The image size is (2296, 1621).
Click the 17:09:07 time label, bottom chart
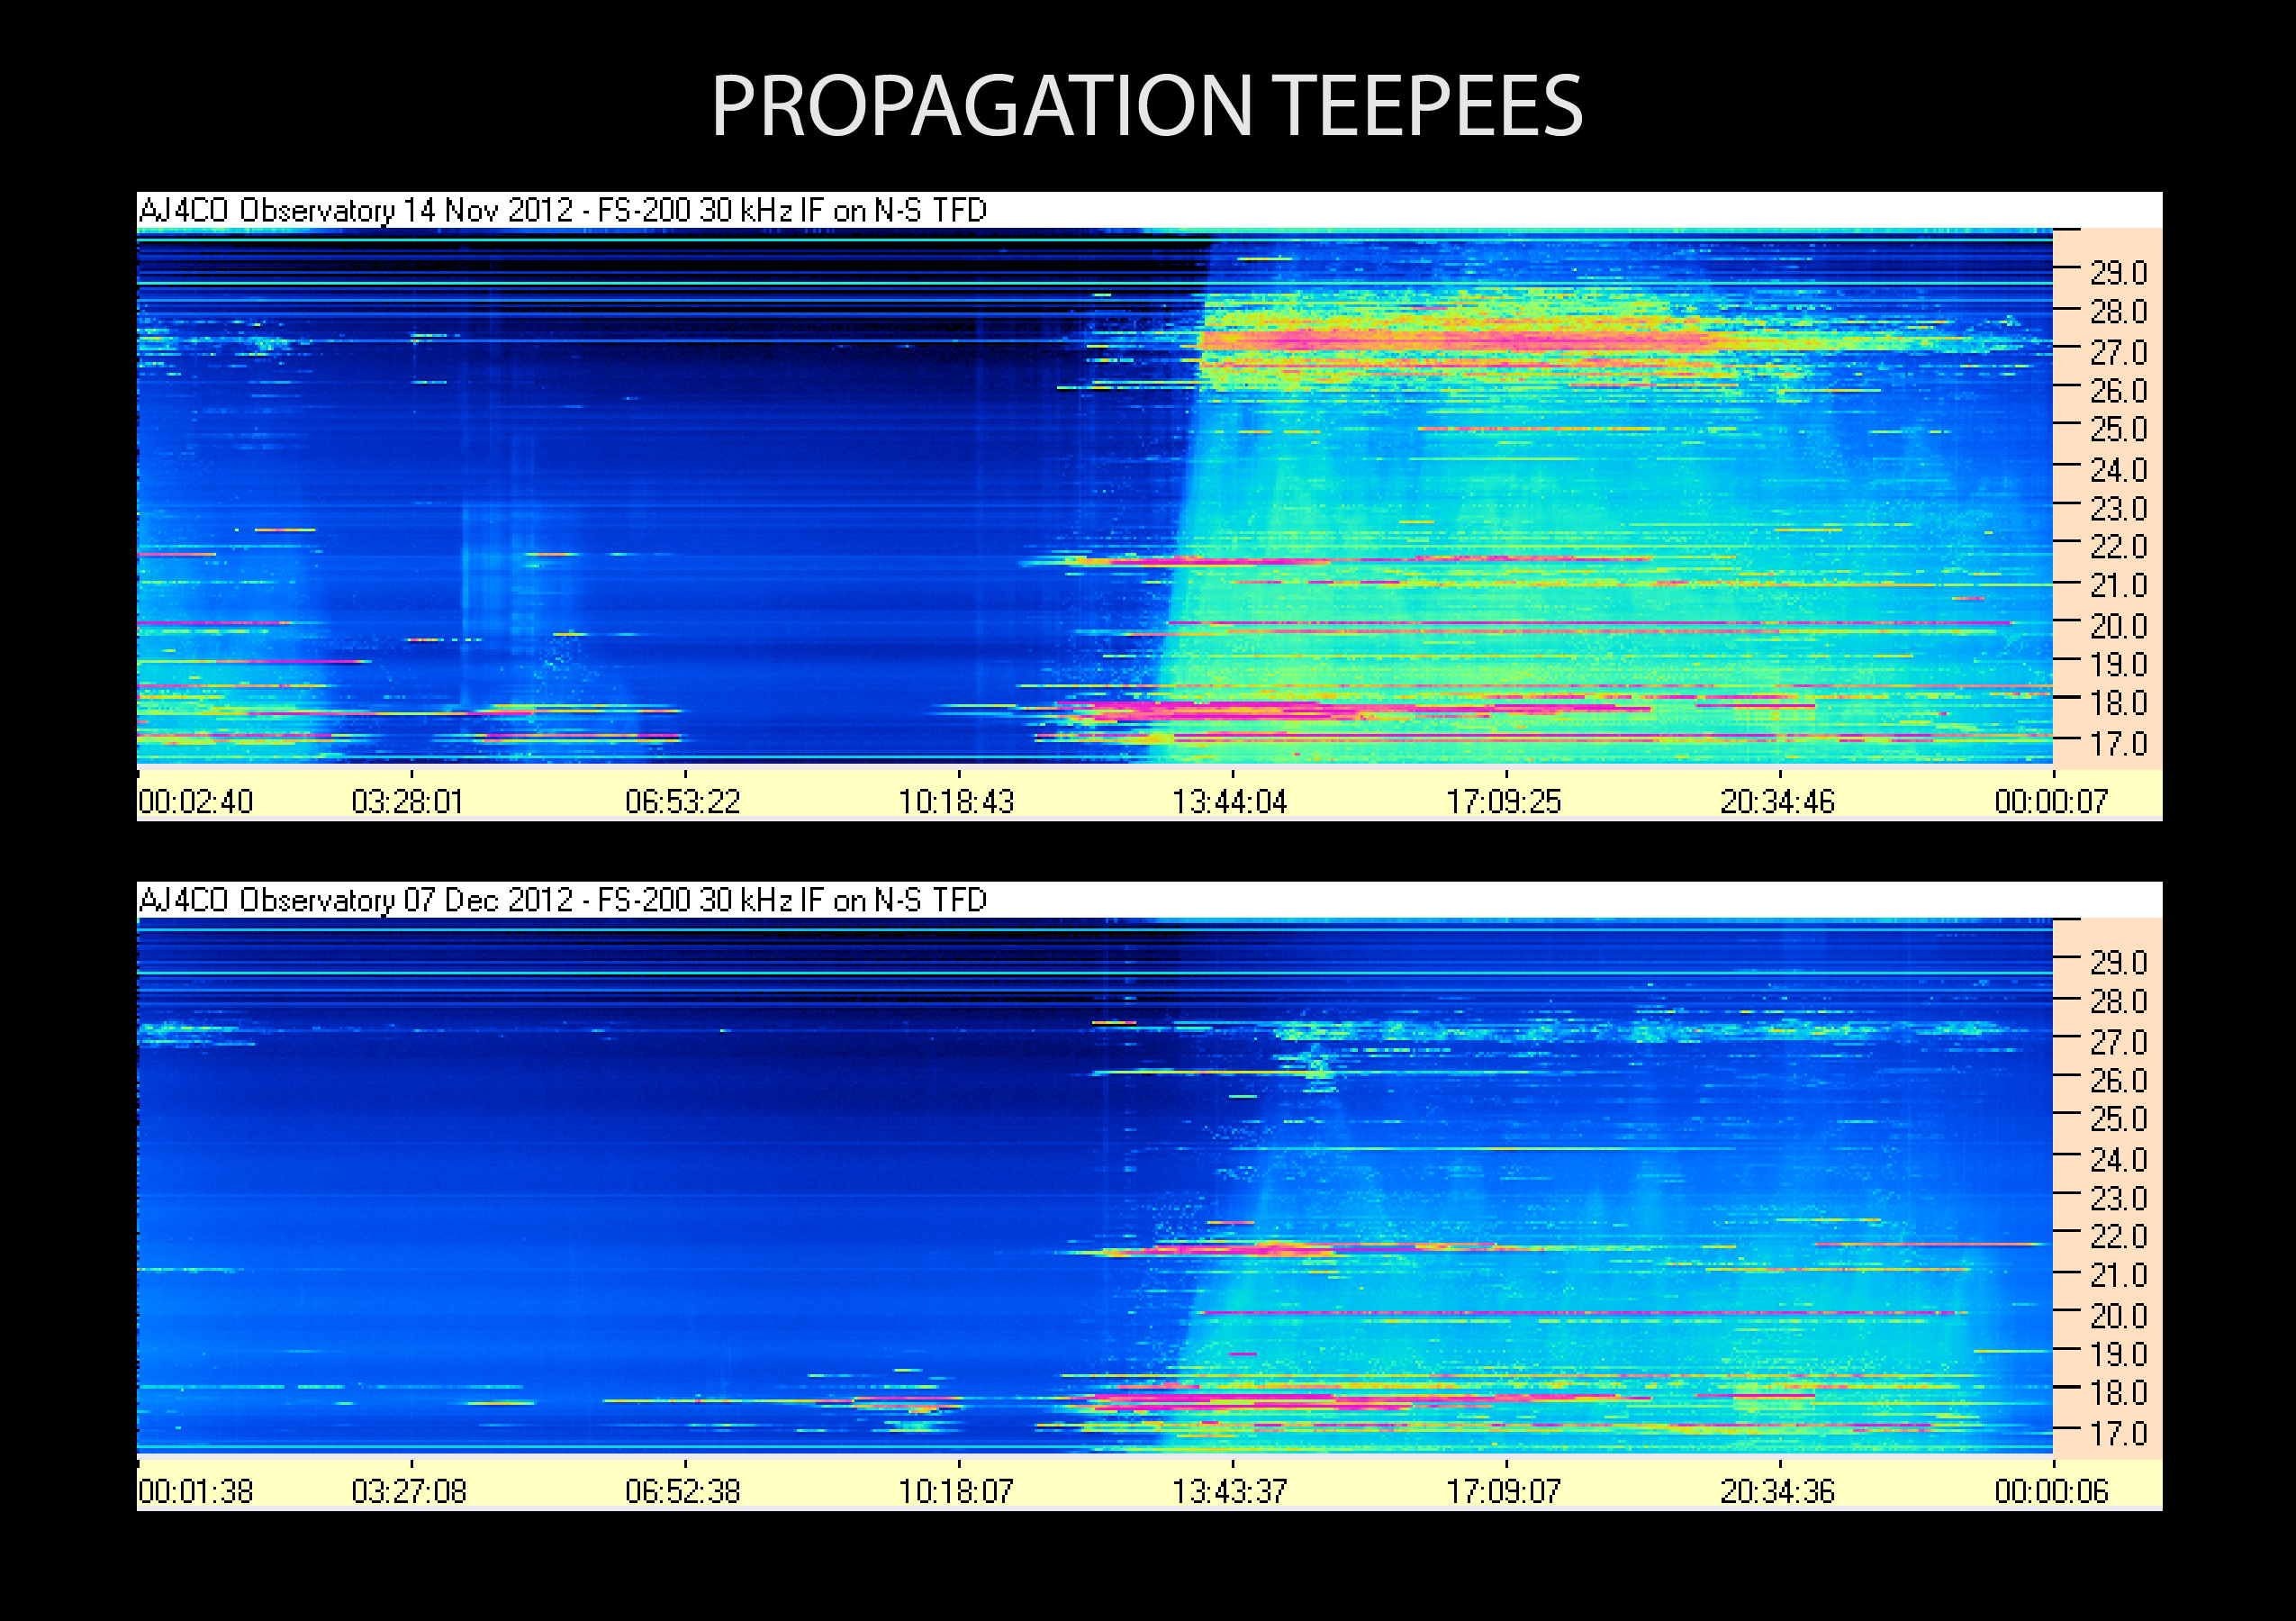click(x=1503, y=1492)
